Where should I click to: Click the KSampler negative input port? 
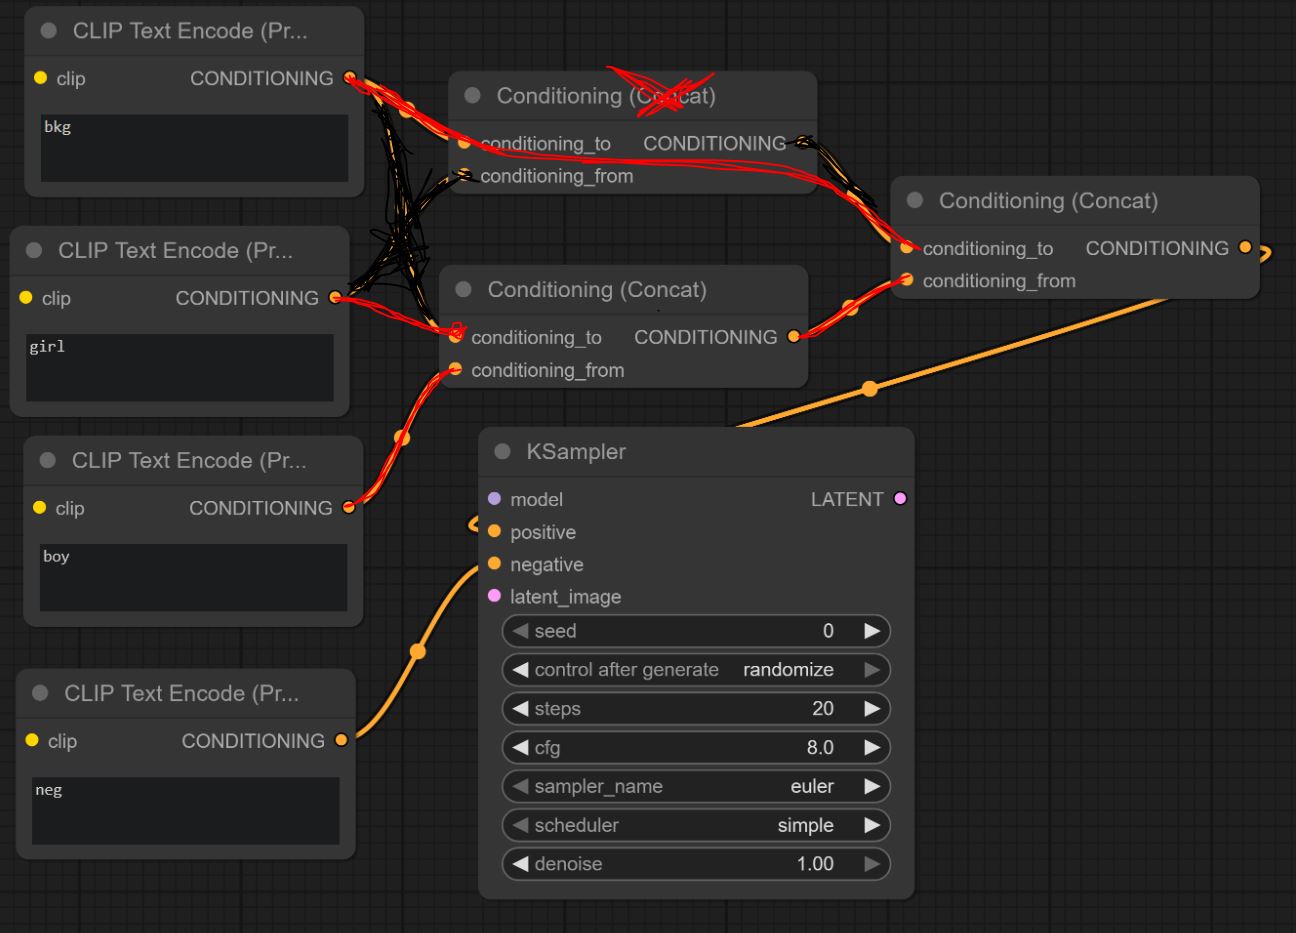(494, 564)
